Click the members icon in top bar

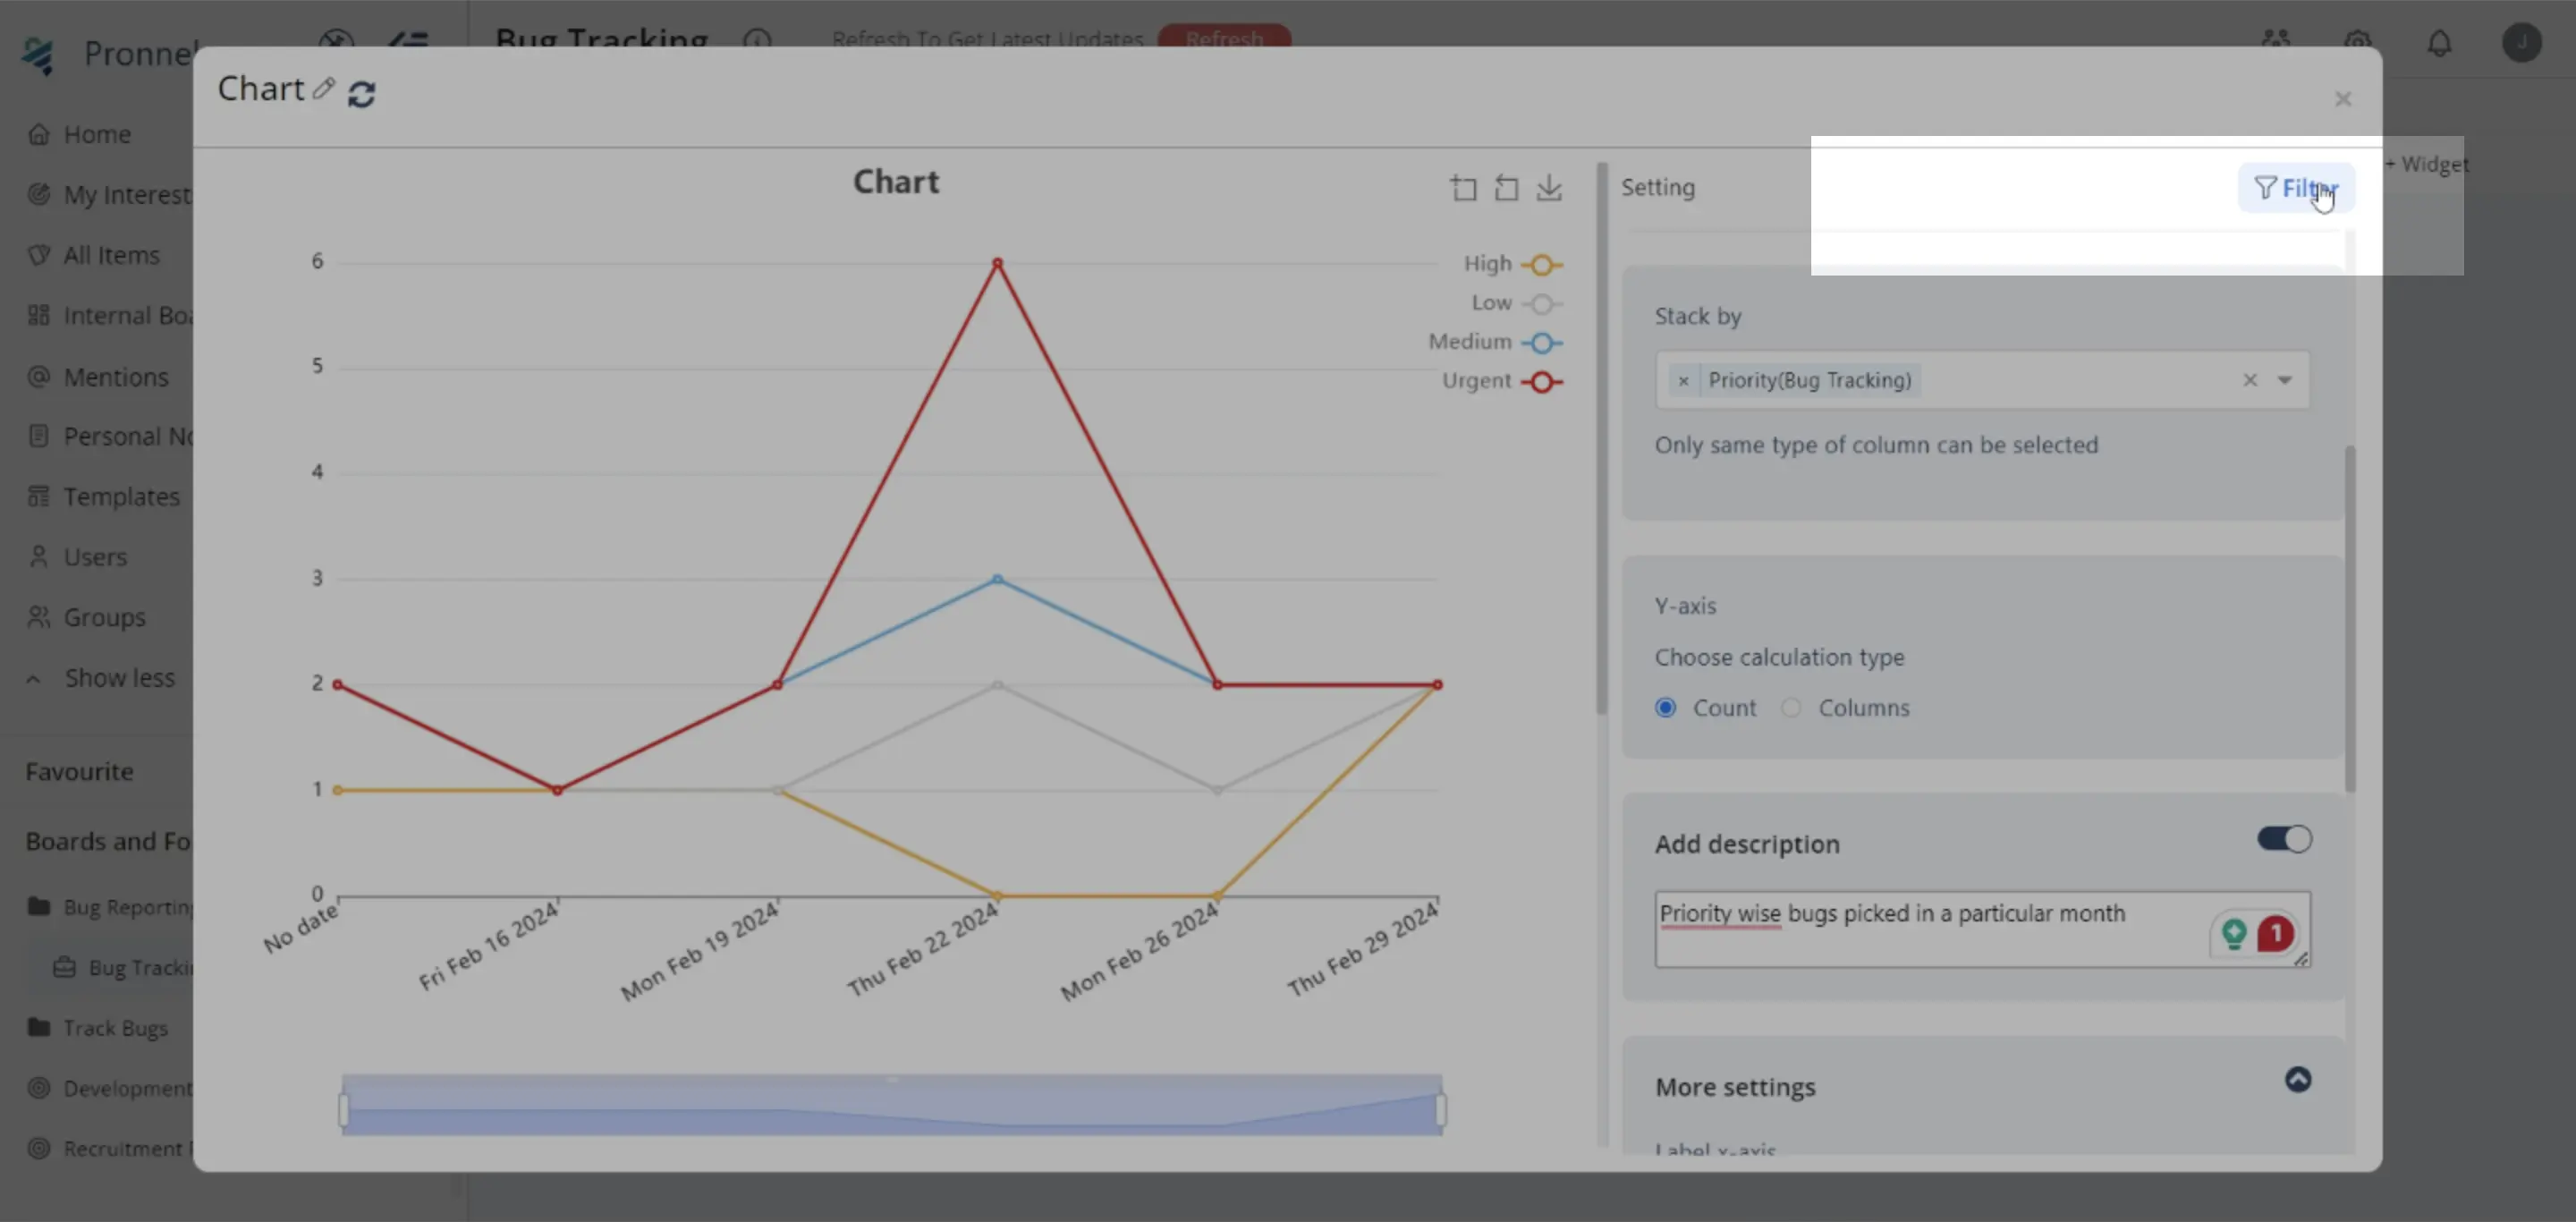(x=2276, y=40)
